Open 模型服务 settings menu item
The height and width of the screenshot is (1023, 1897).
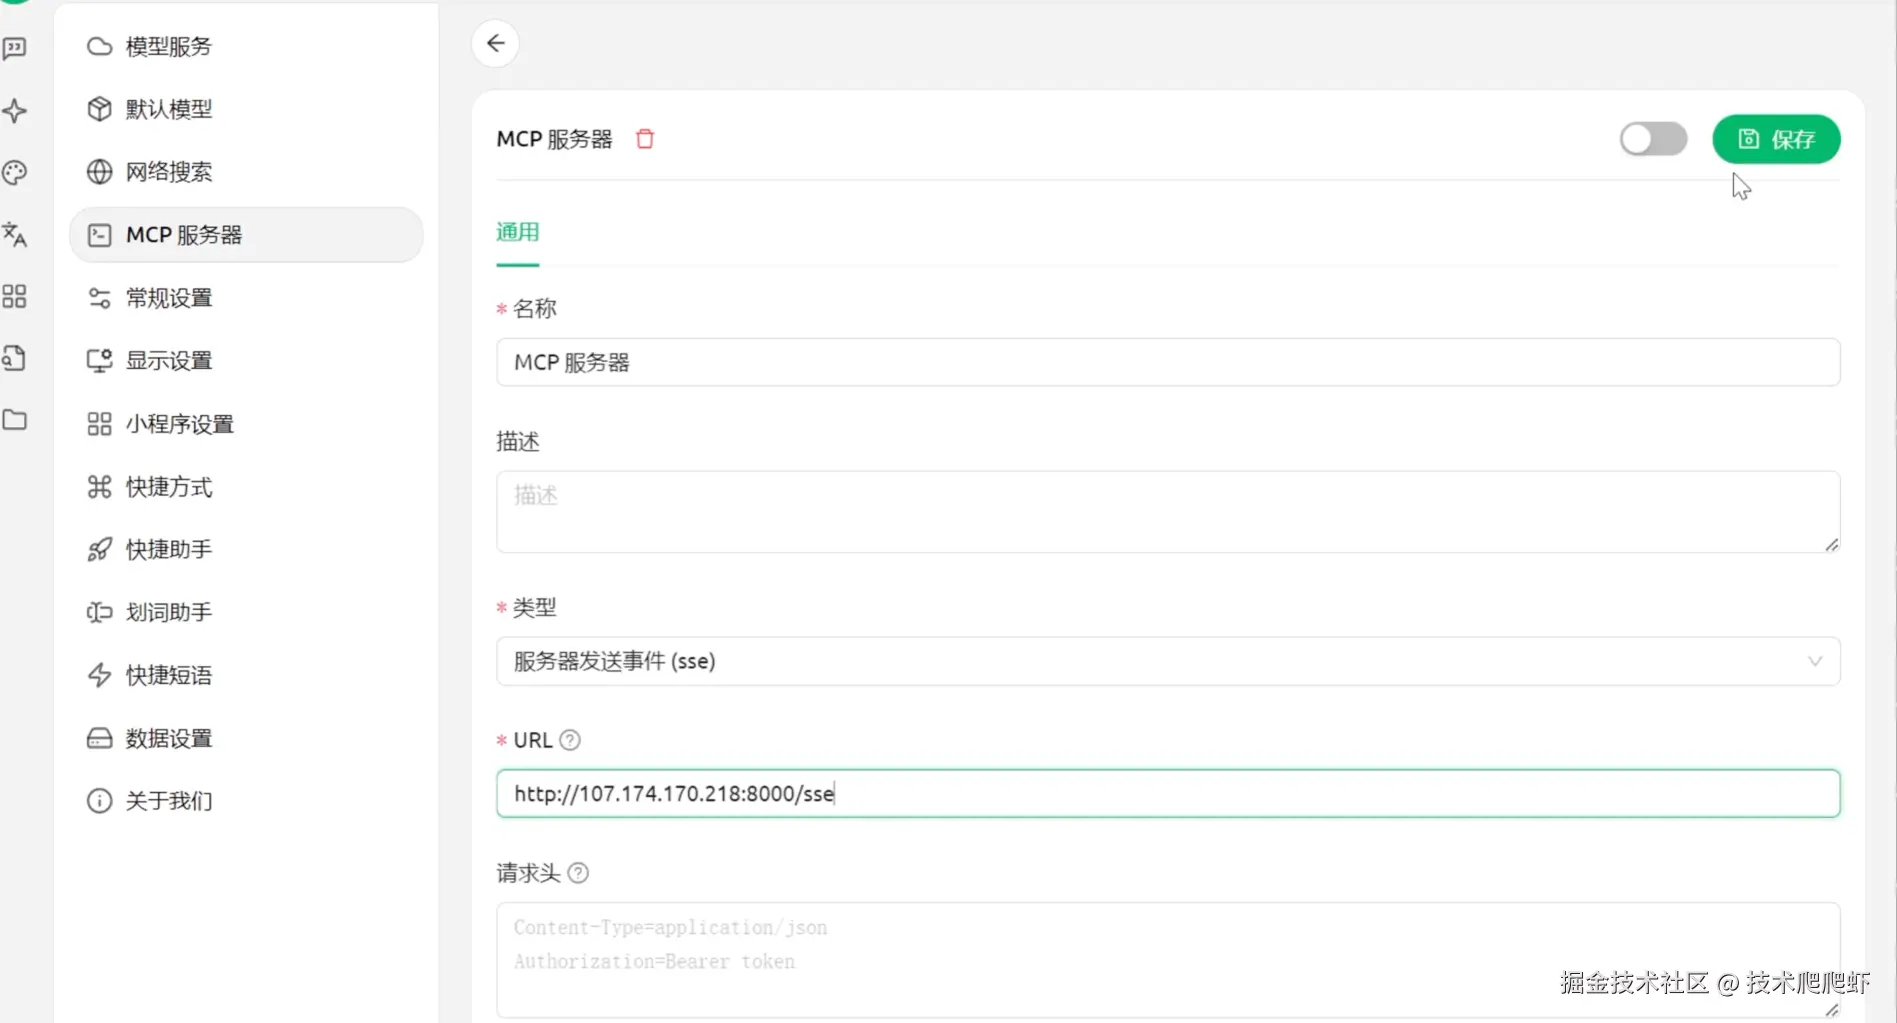coord(168,47)
